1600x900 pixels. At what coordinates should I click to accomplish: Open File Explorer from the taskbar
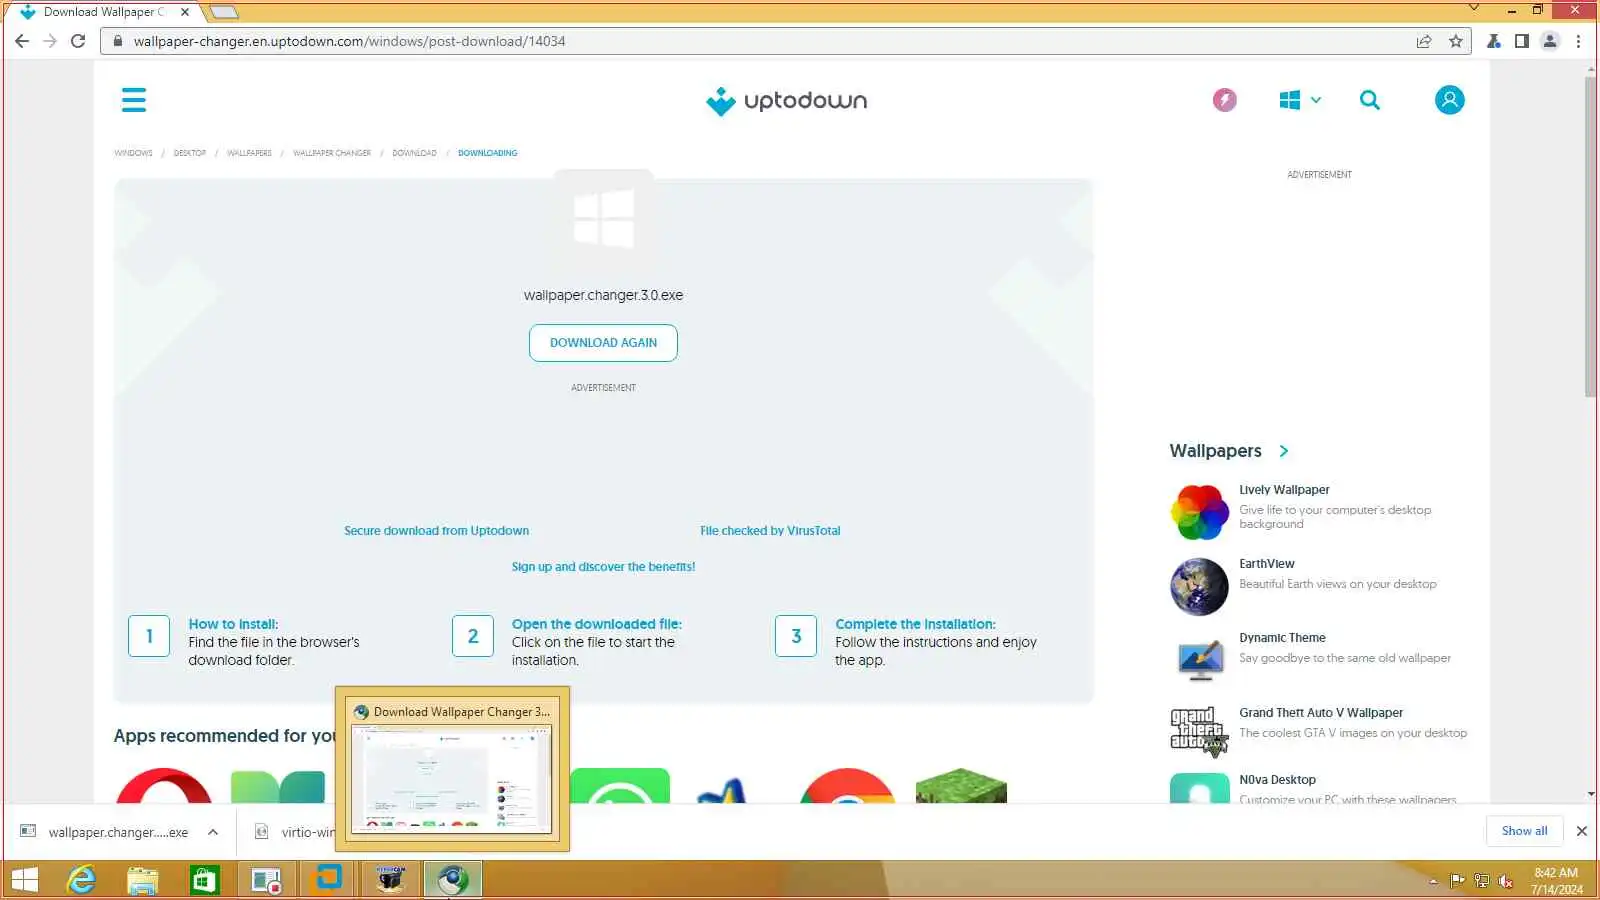tap(143, 880)
